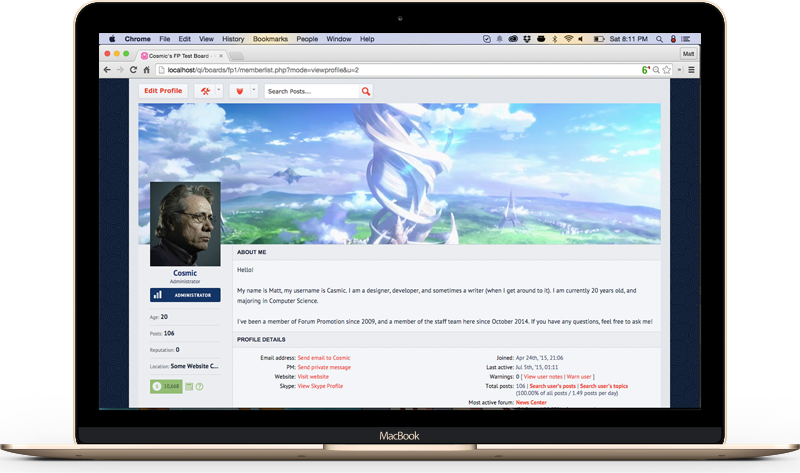Click the ABOUT ME section header

252,252
